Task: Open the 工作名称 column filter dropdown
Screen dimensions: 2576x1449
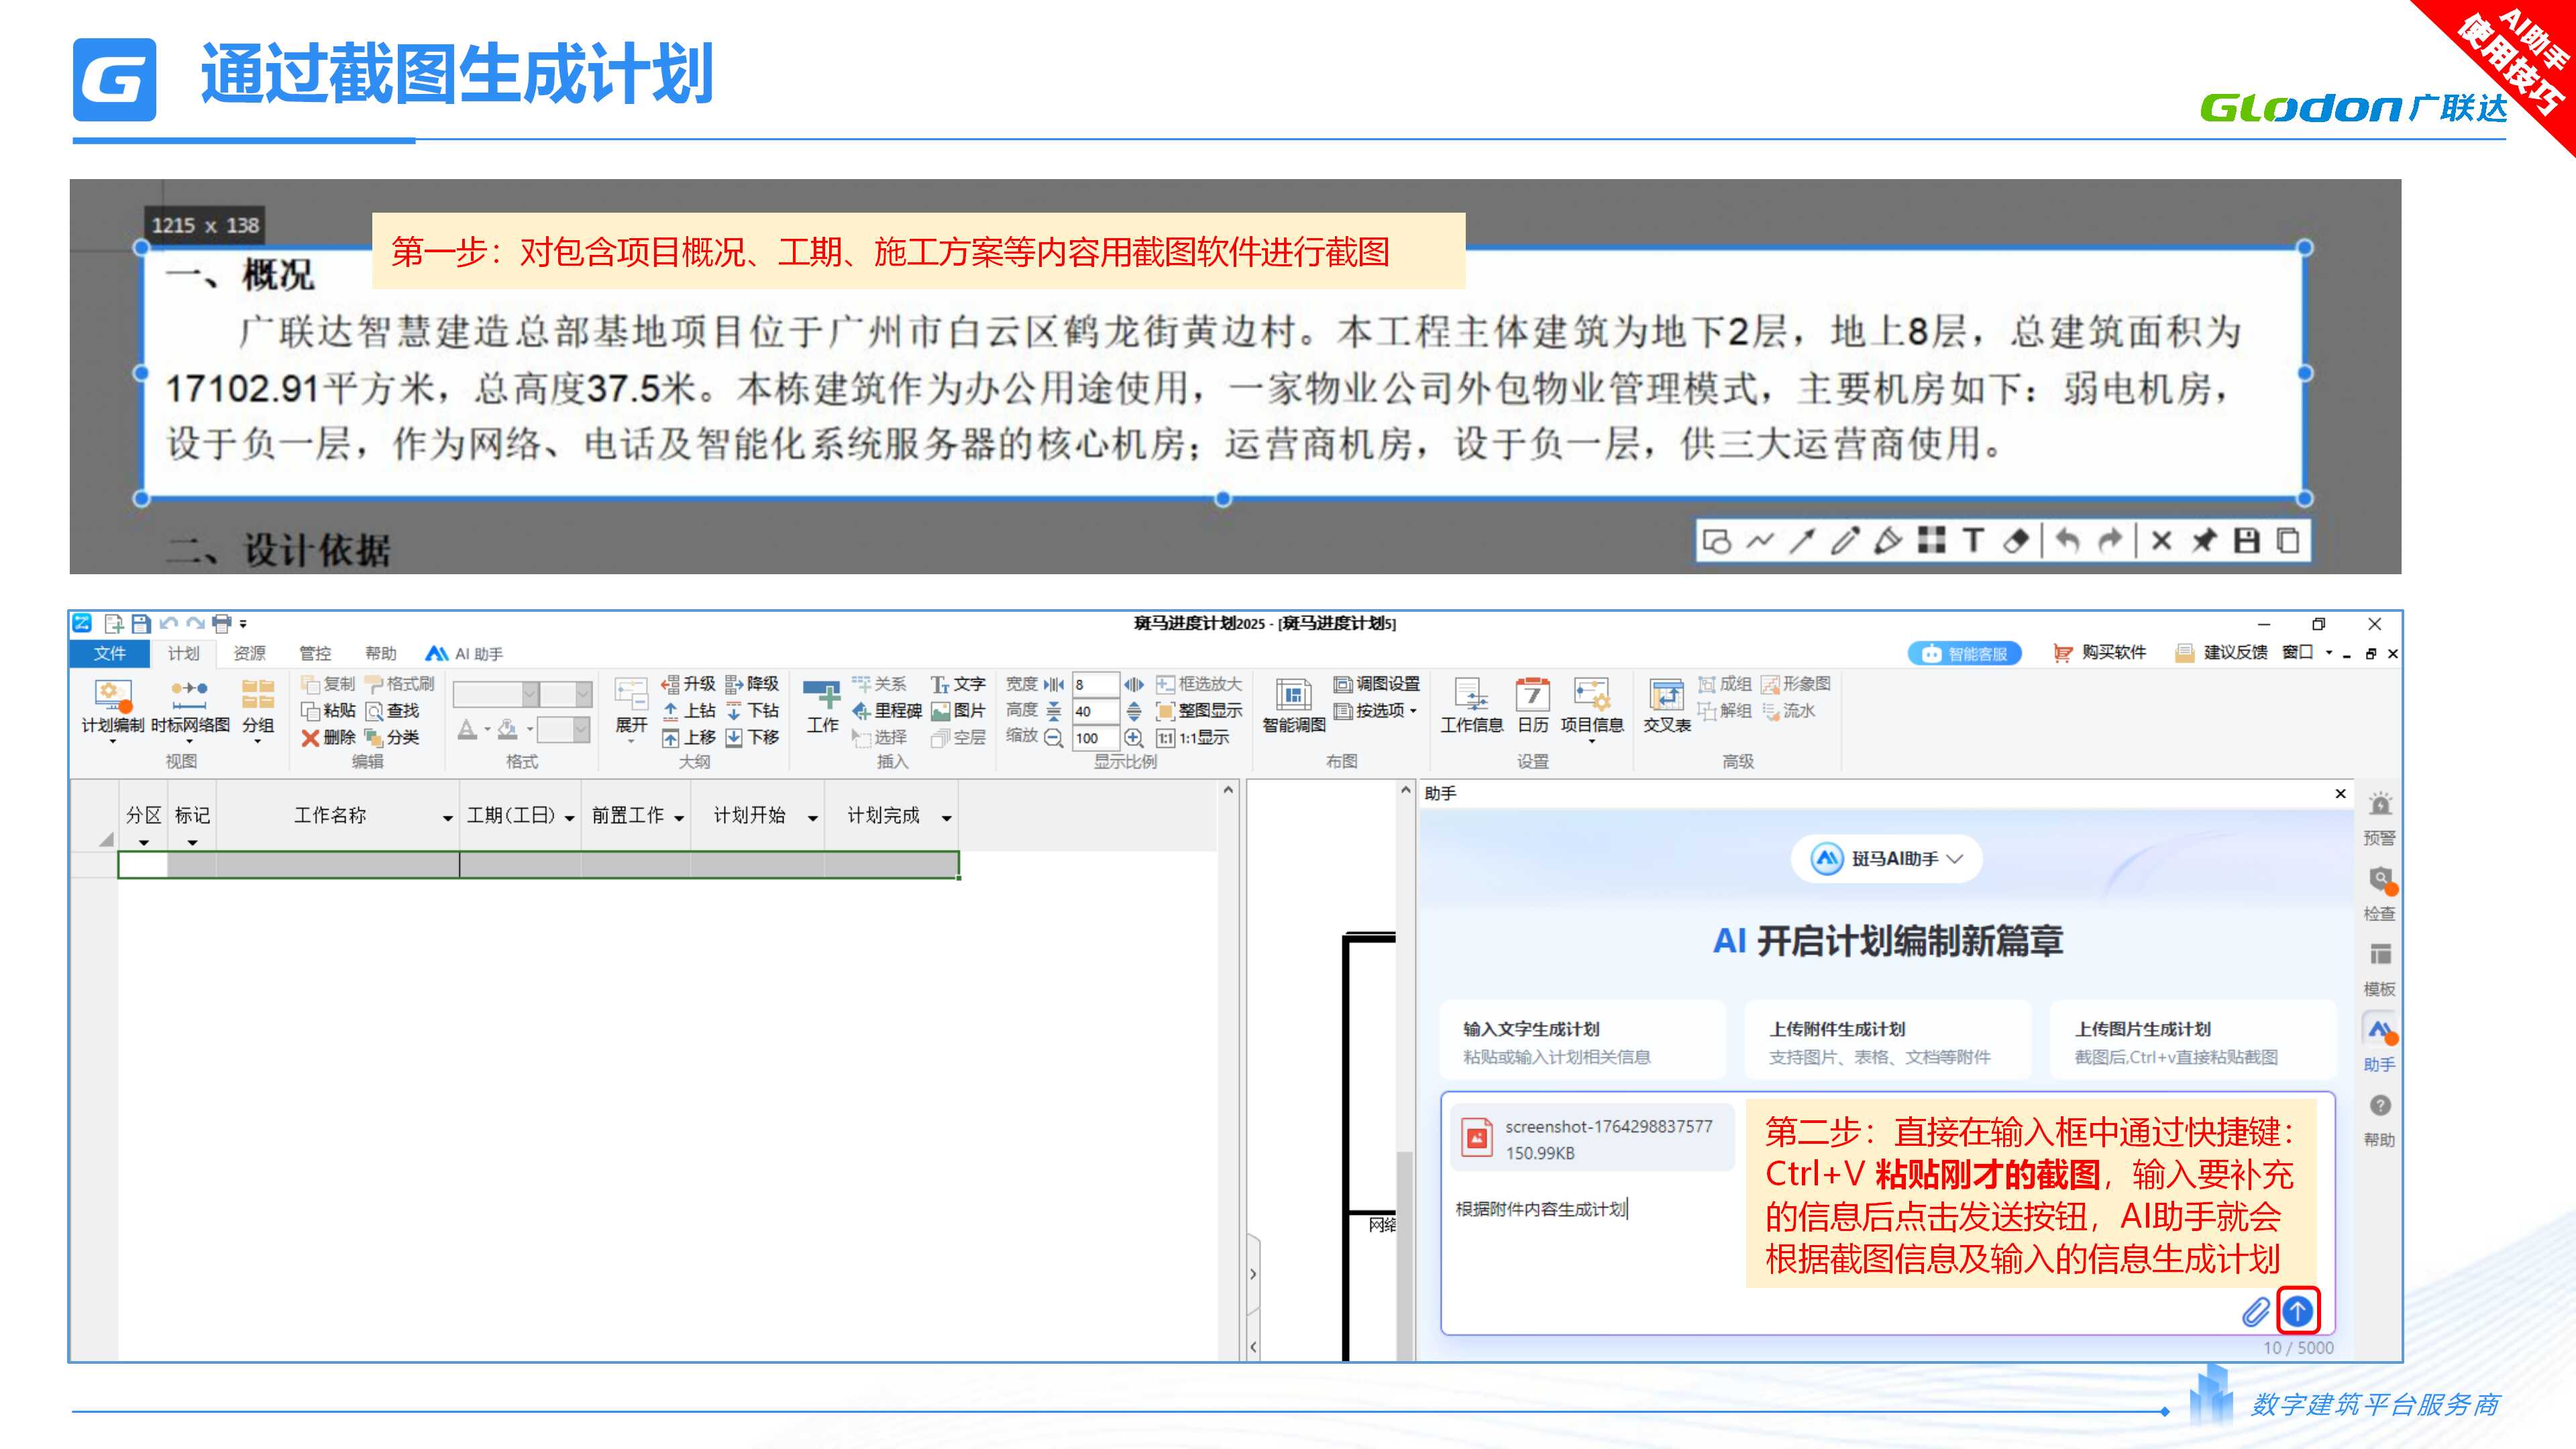Action: (447, 818)
